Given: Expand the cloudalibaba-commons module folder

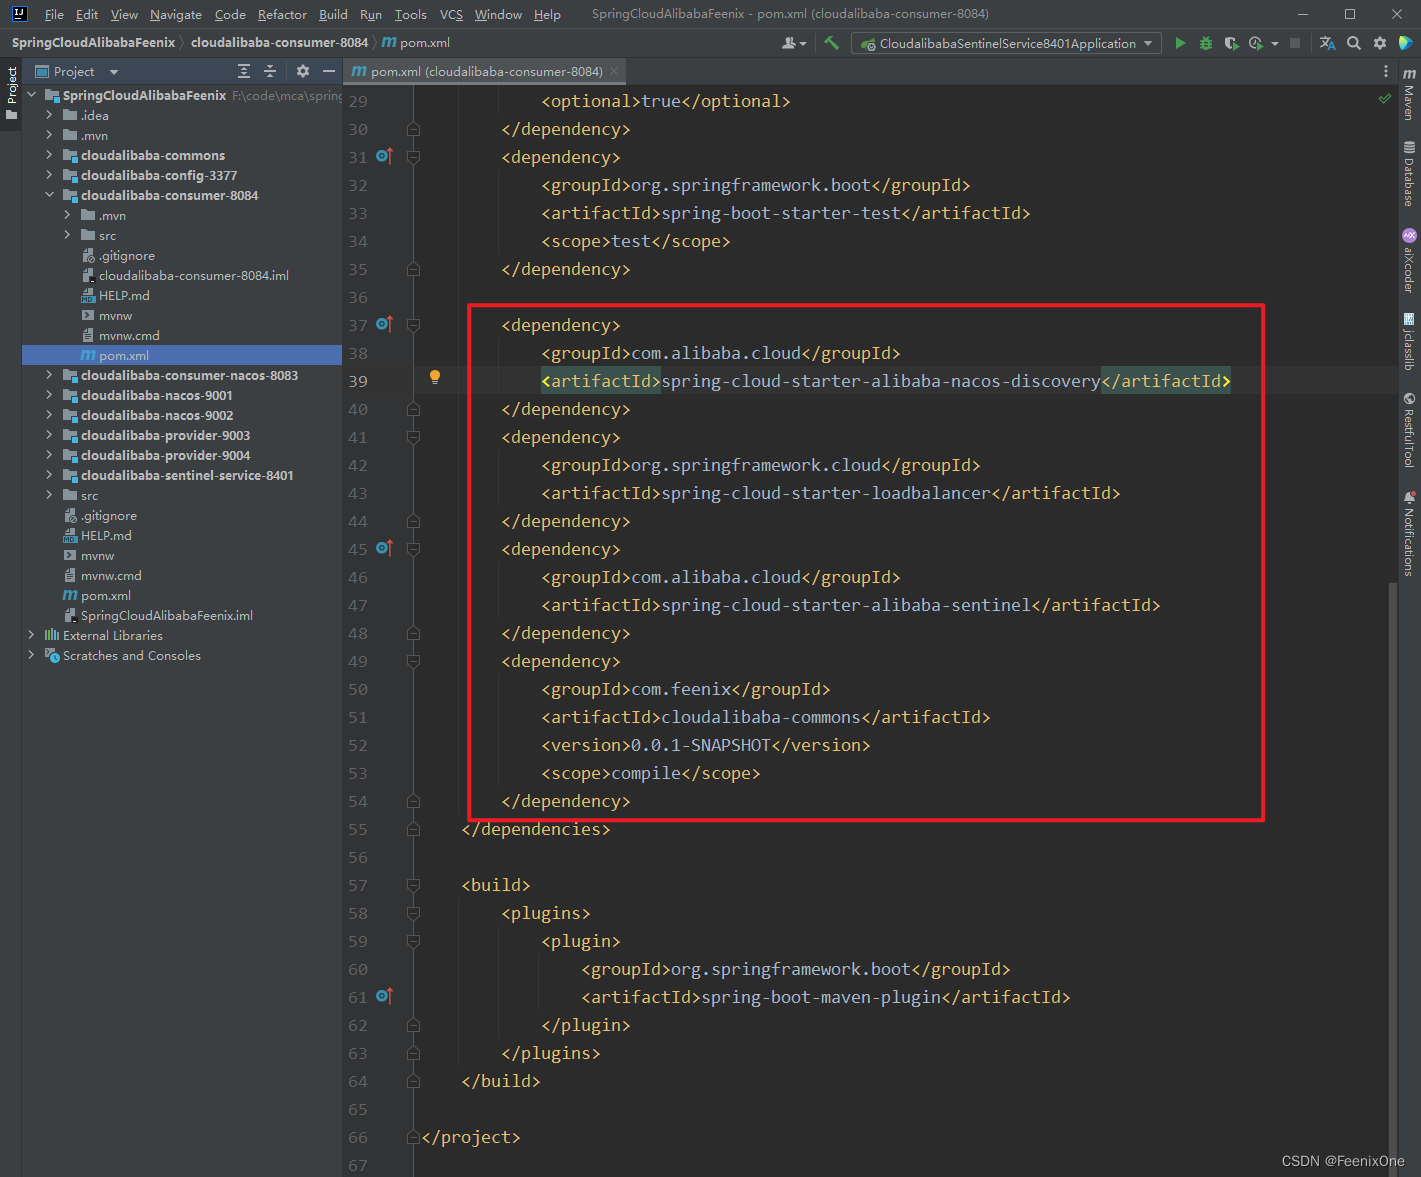Looking at the screenshot, I should pos(49,155).
